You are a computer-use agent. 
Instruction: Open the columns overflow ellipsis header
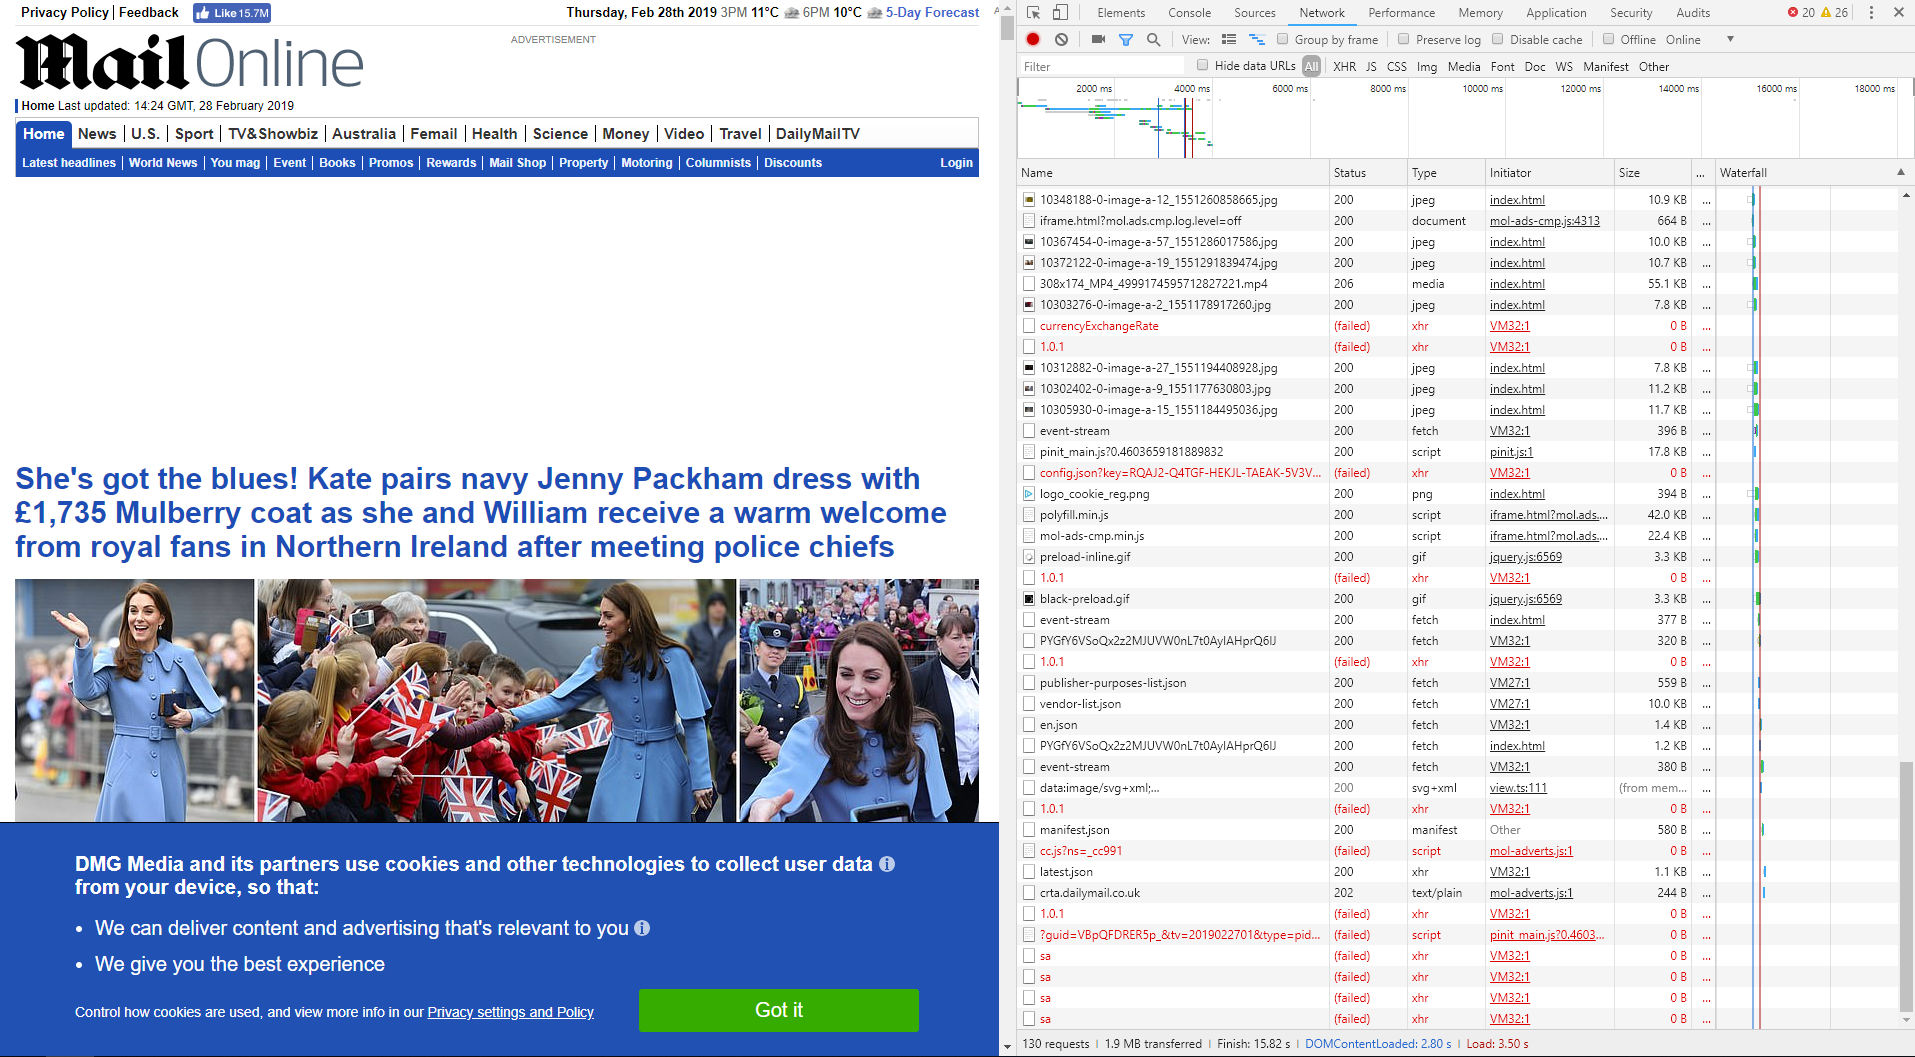(1700, 173)
